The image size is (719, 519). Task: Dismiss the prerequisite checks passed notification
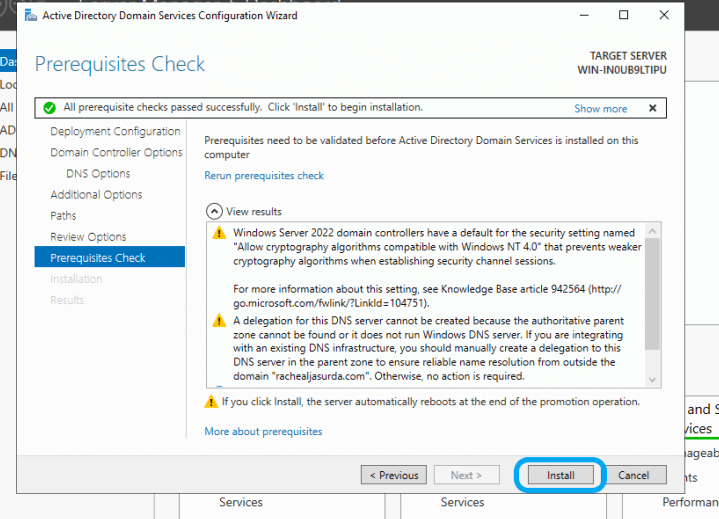point(653,108)
